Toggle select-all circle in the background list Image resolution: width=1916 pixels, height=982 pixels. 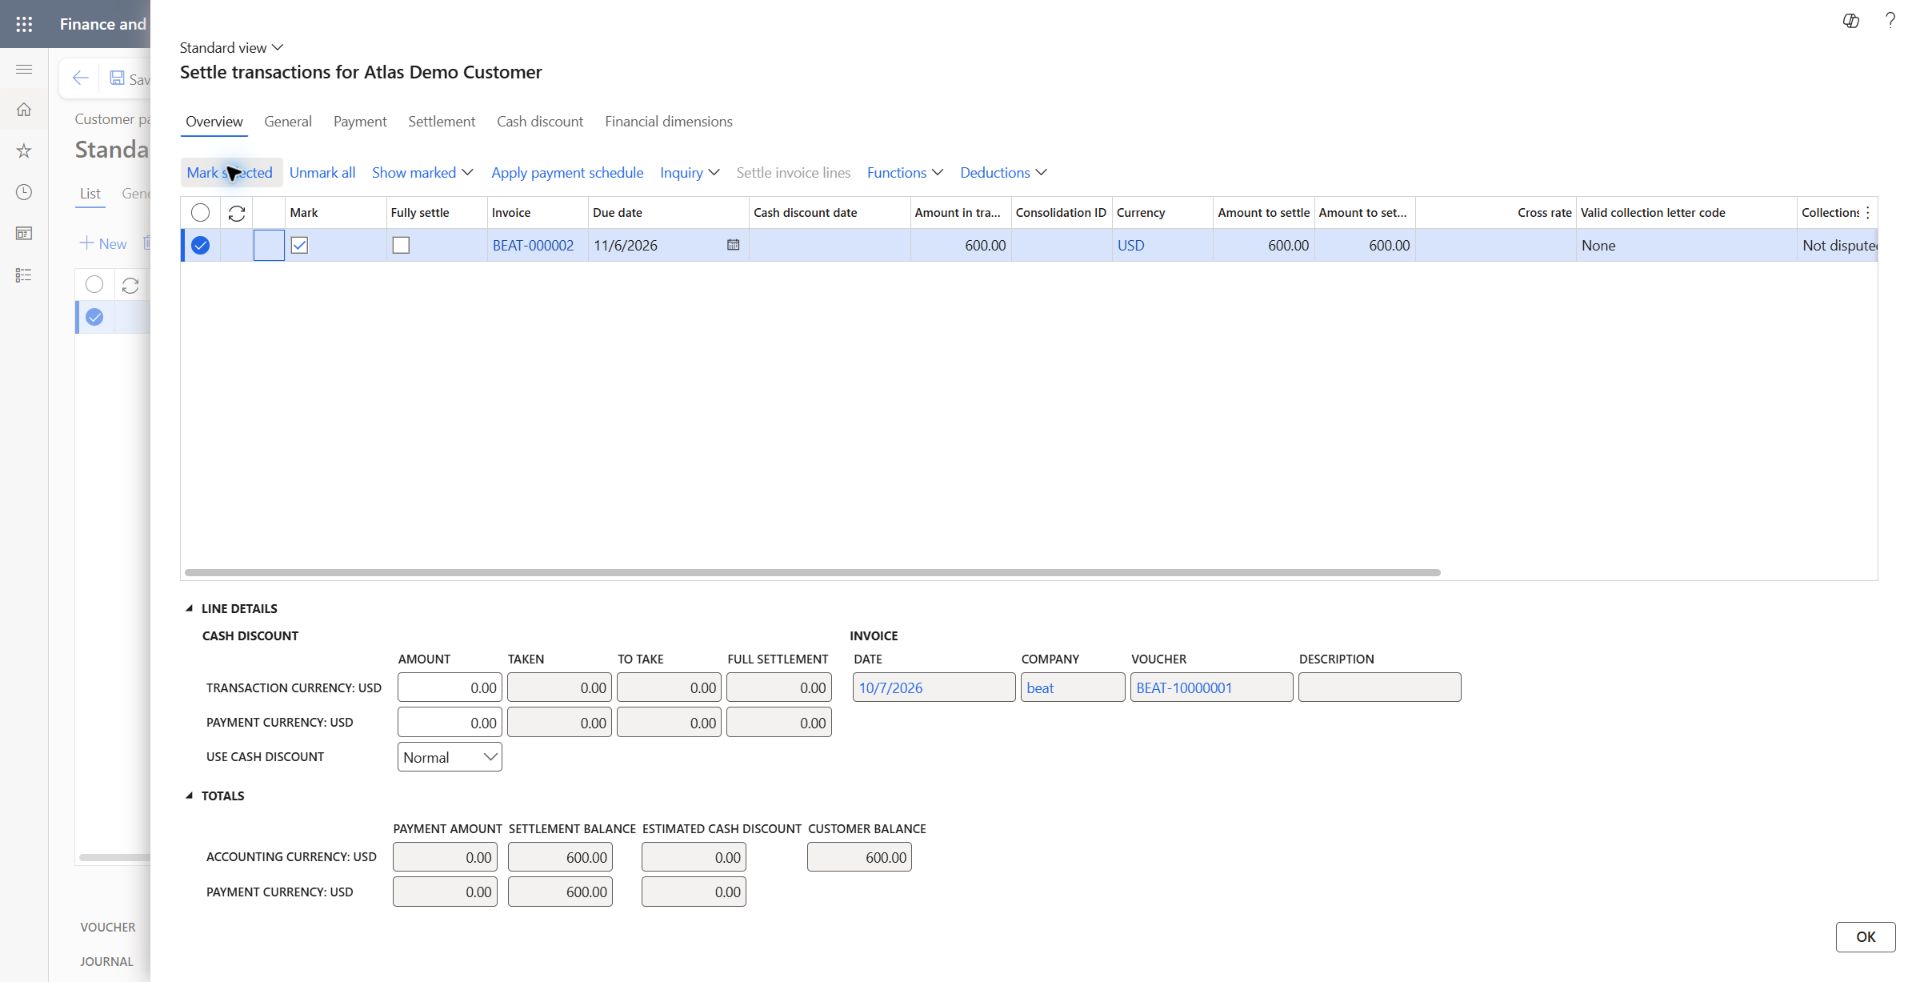(x=94, y=284)
